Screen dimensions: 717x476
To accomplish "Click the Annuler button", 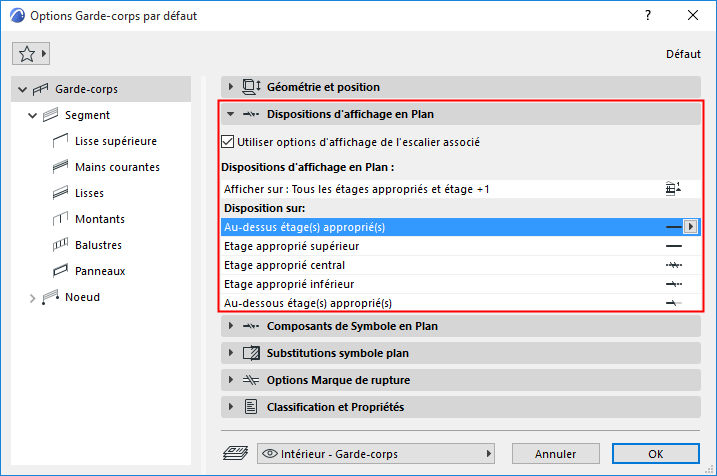I will [x=555, y=453].
